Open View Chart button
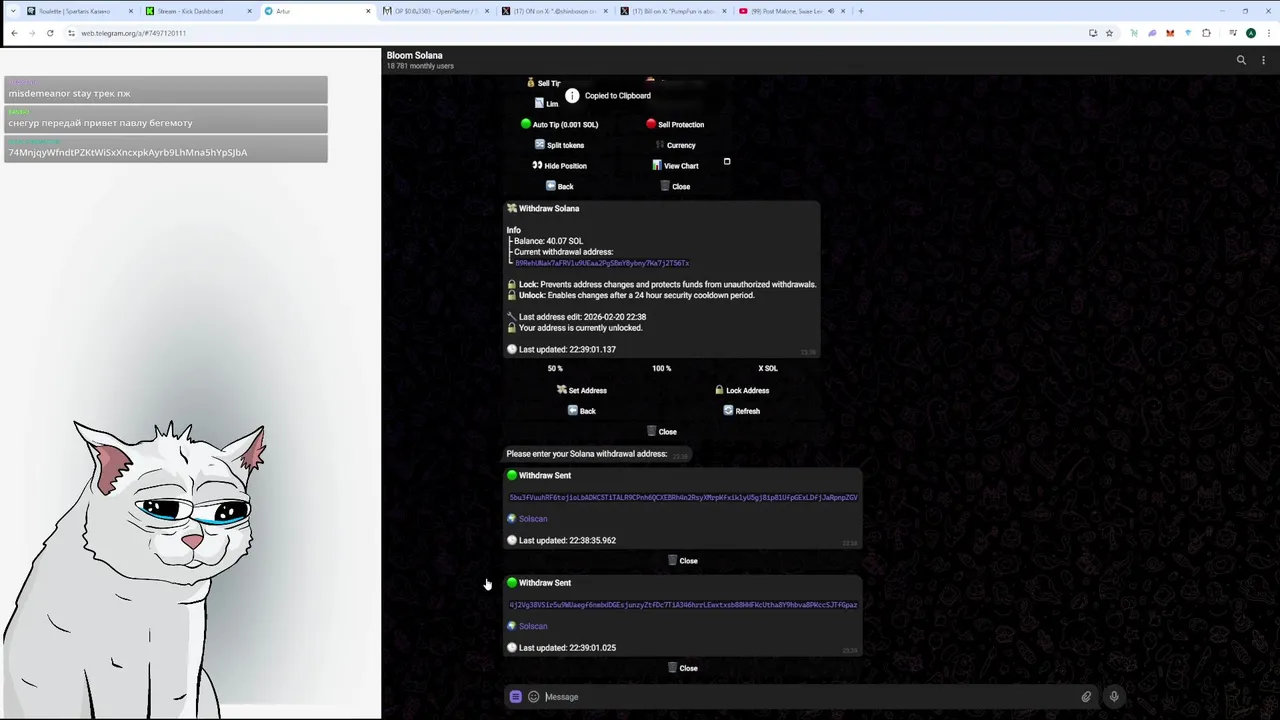Image resolution: width=1280 pixels, height=720 pixels. [675, 166]
